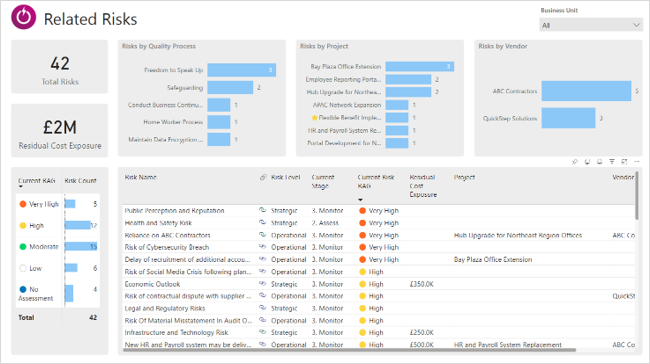Screen dimensions: 650x364
Task: Select the APAC Network Expansion bar
Action: (397, 105)
